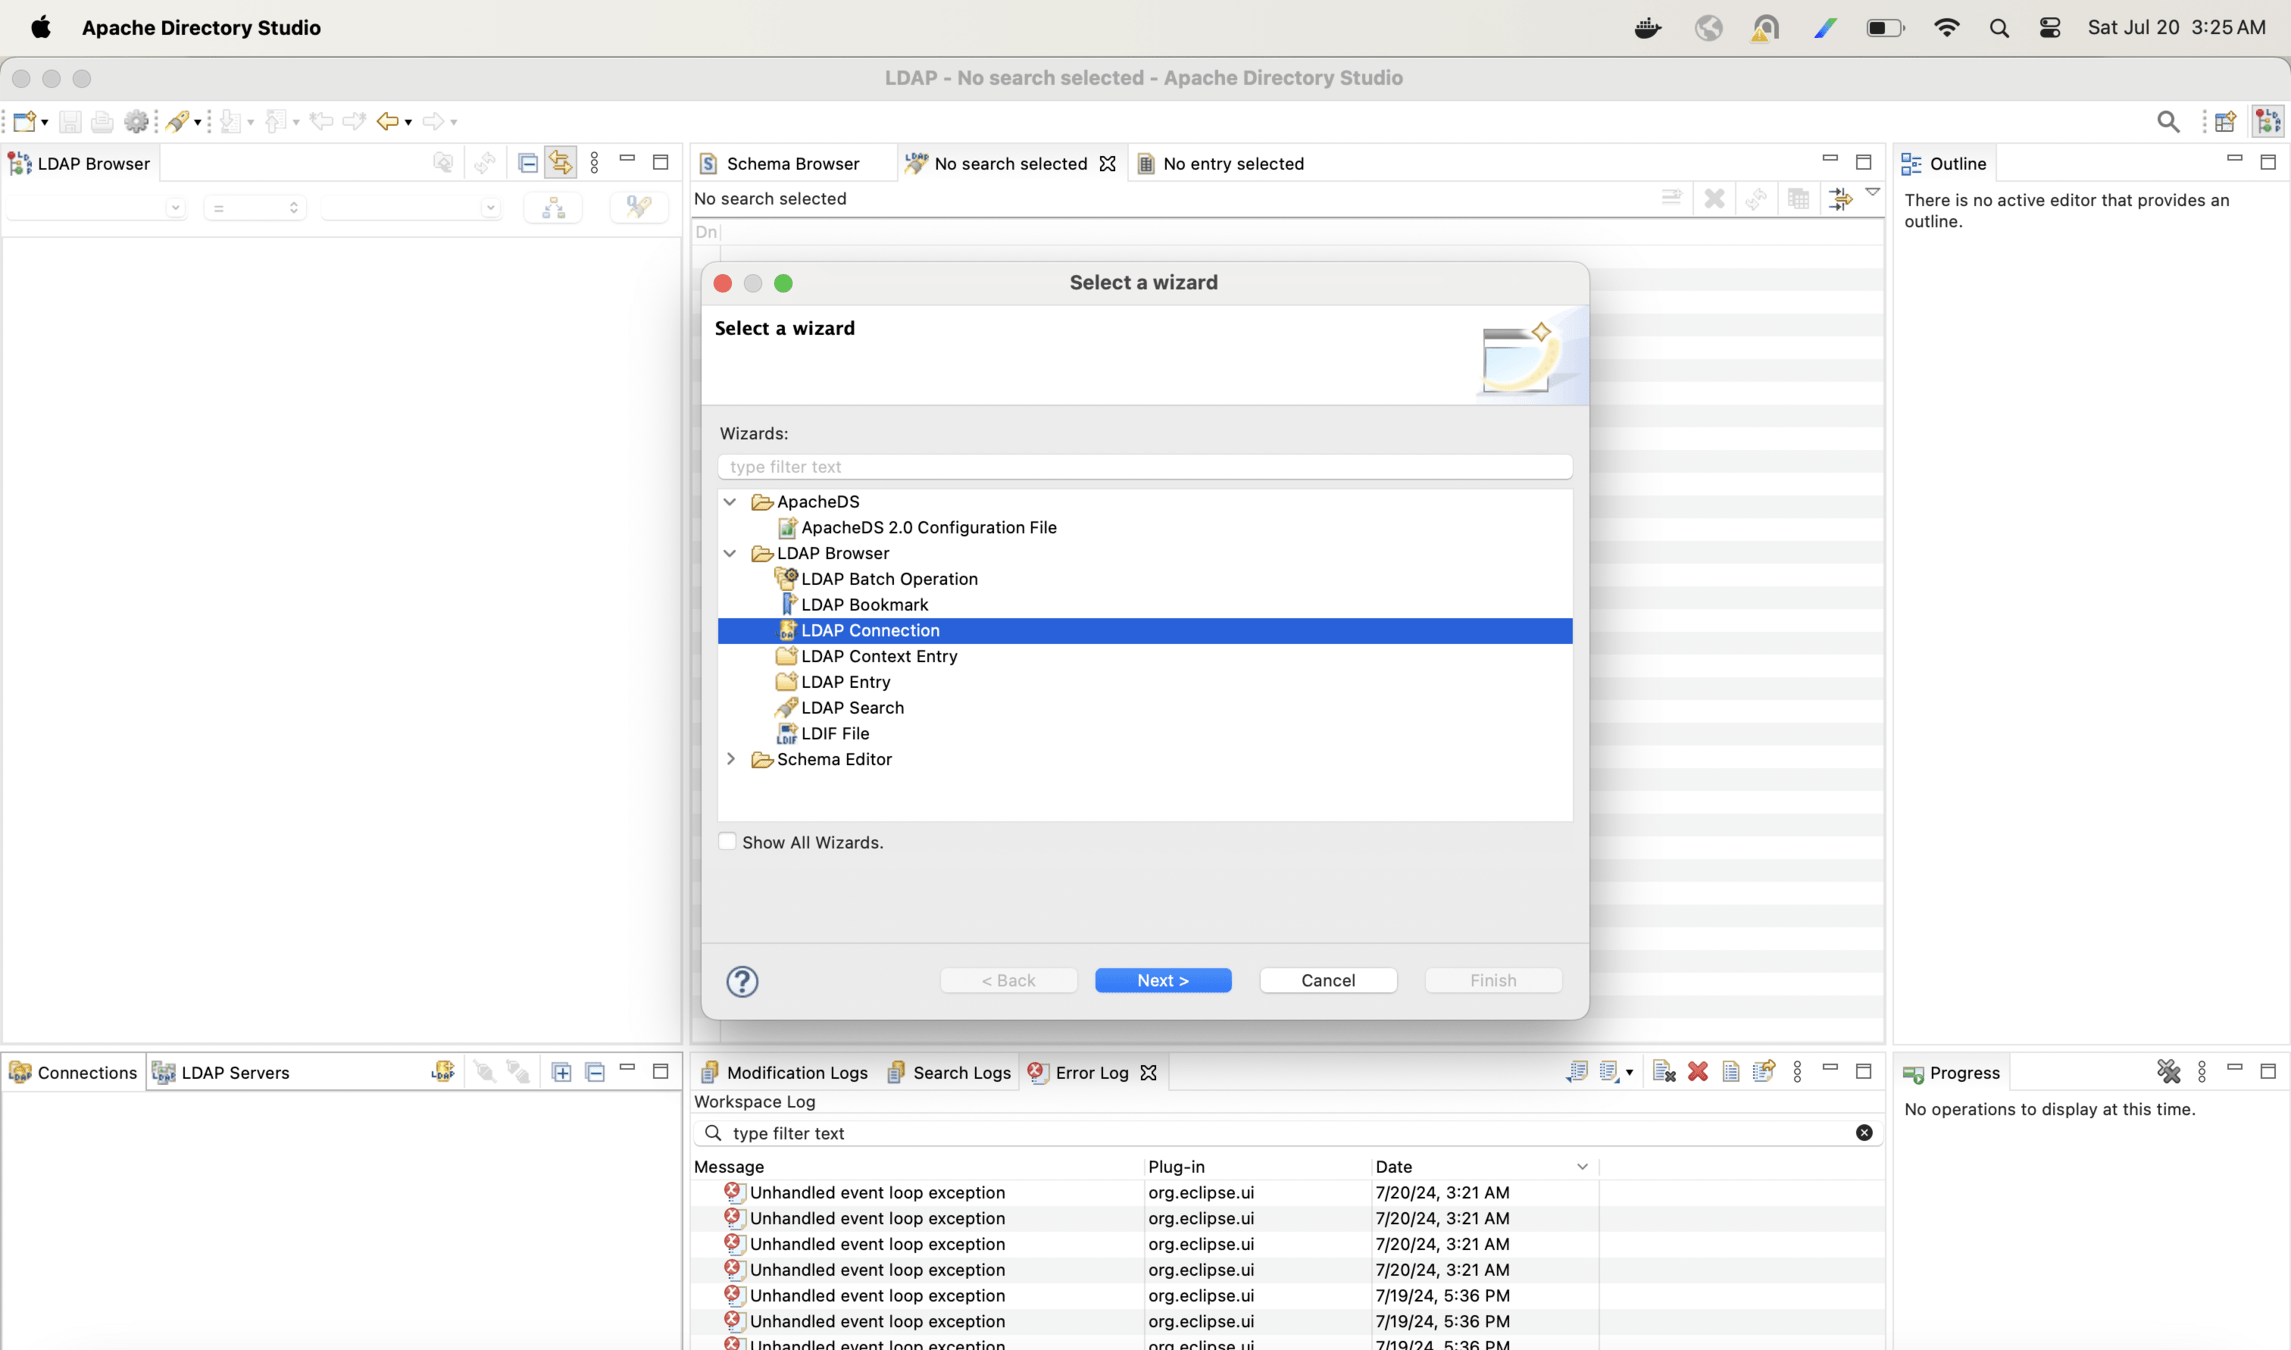The width and height of the screenshot is (2291, 1350).
Task: Select LDAP Search wizard item
Action: 851,708
